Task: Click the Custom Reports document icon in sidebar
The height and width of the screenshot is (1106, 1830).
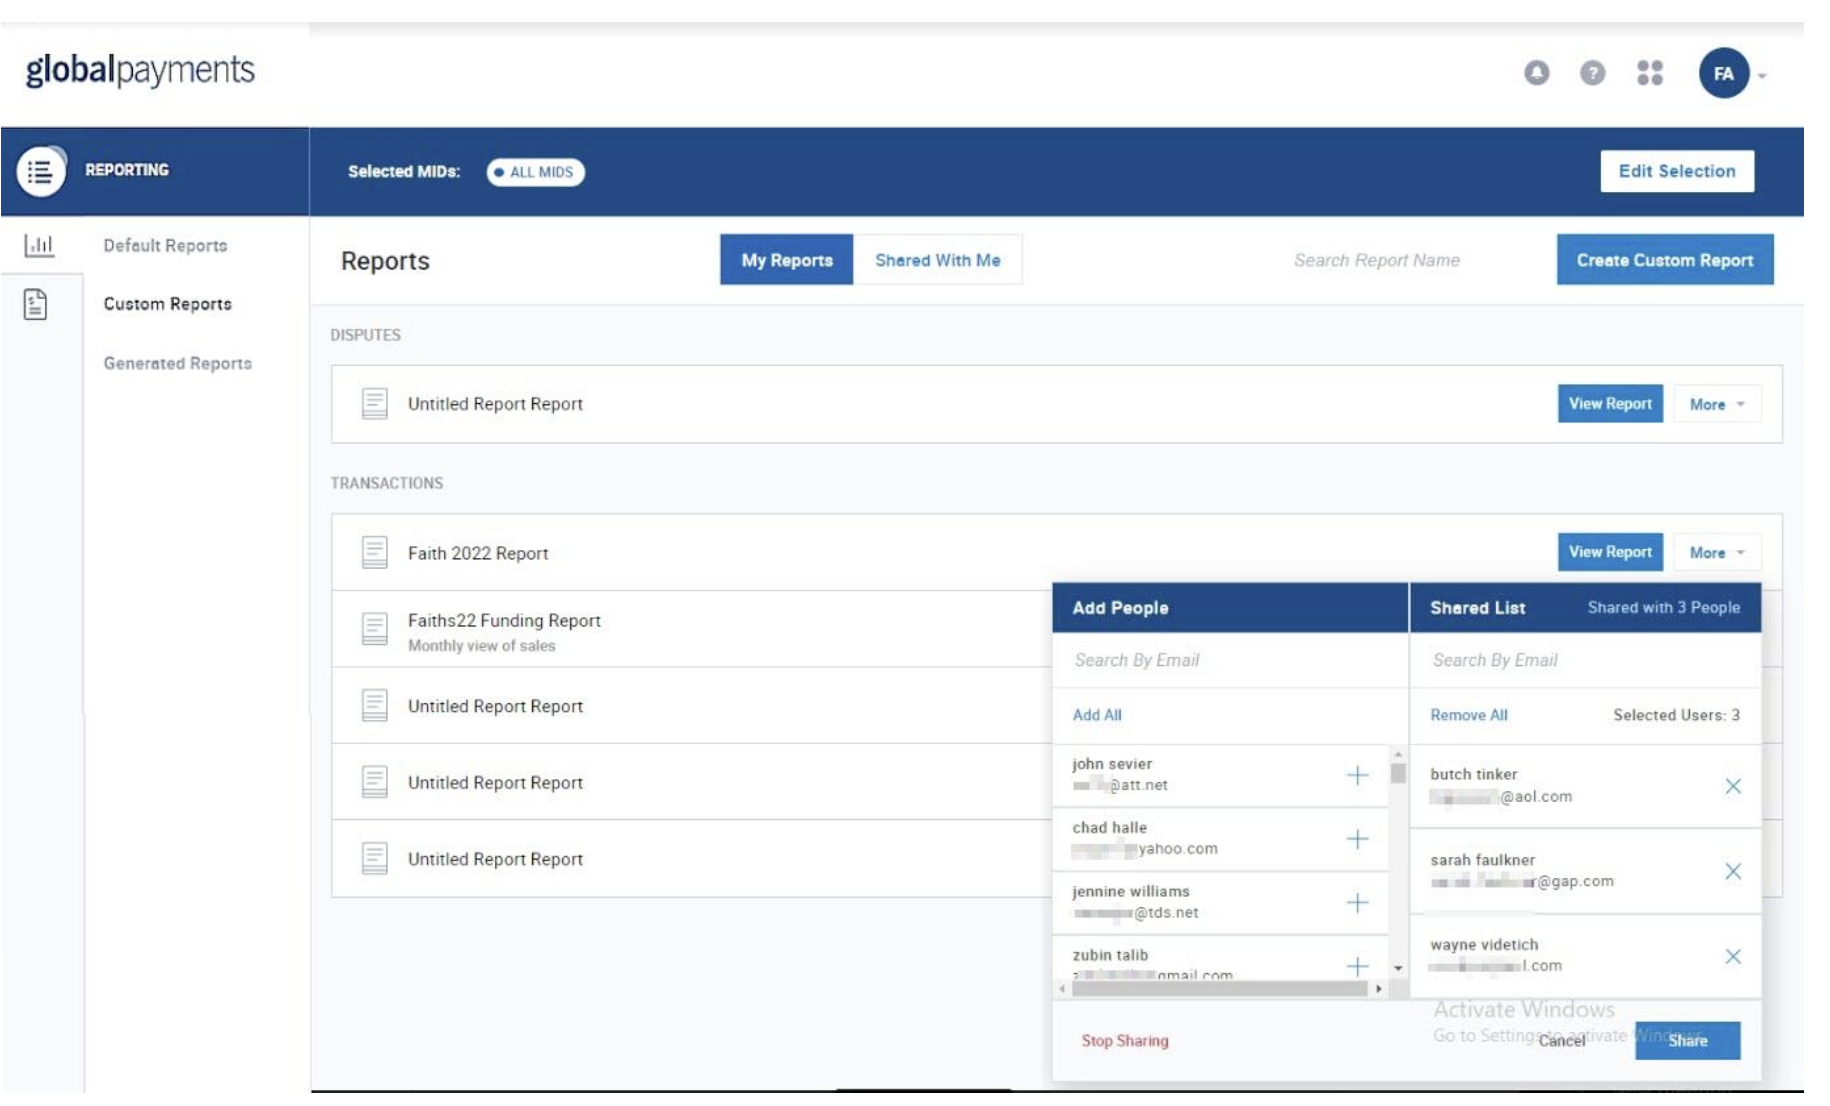Action: [x=36, y=304]
